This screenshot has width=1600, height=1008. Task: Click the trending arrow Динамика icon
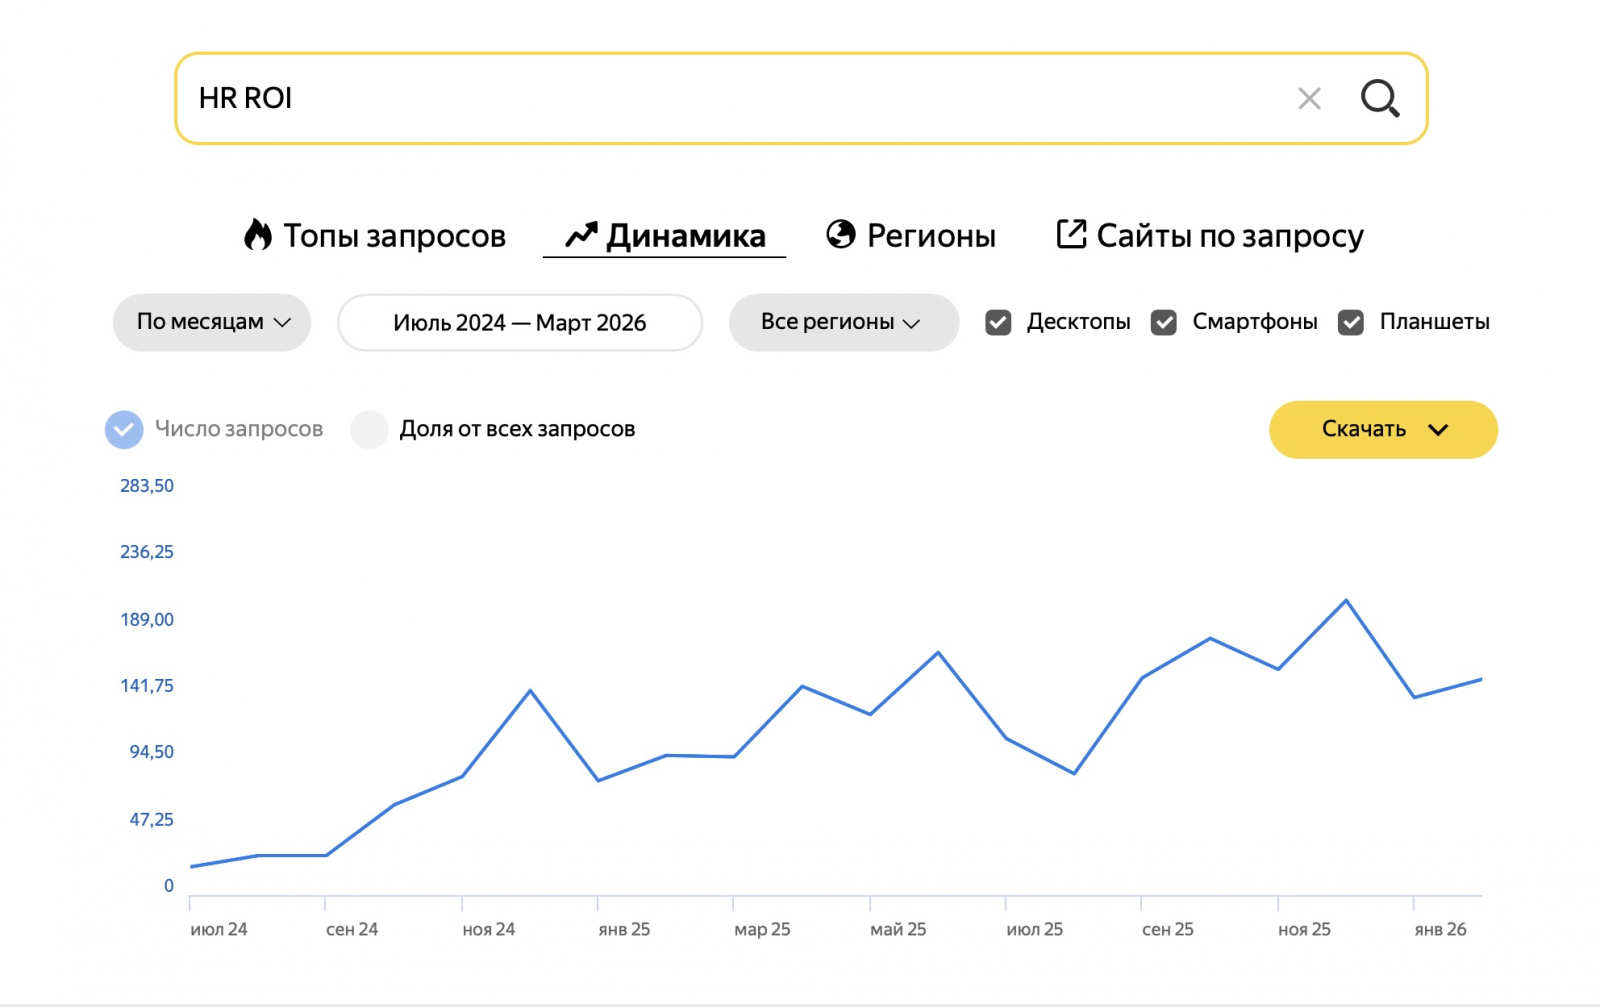tap(581, 235)
